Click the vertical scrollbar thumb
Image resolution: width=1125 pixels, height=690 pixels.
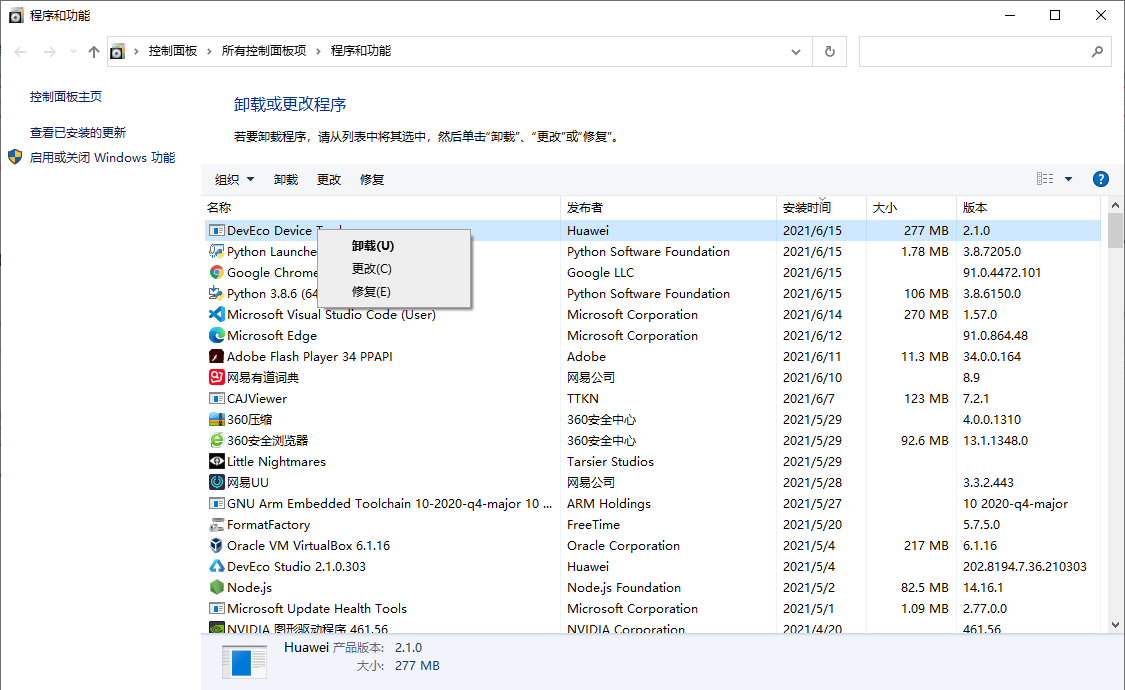point(1115,230)
